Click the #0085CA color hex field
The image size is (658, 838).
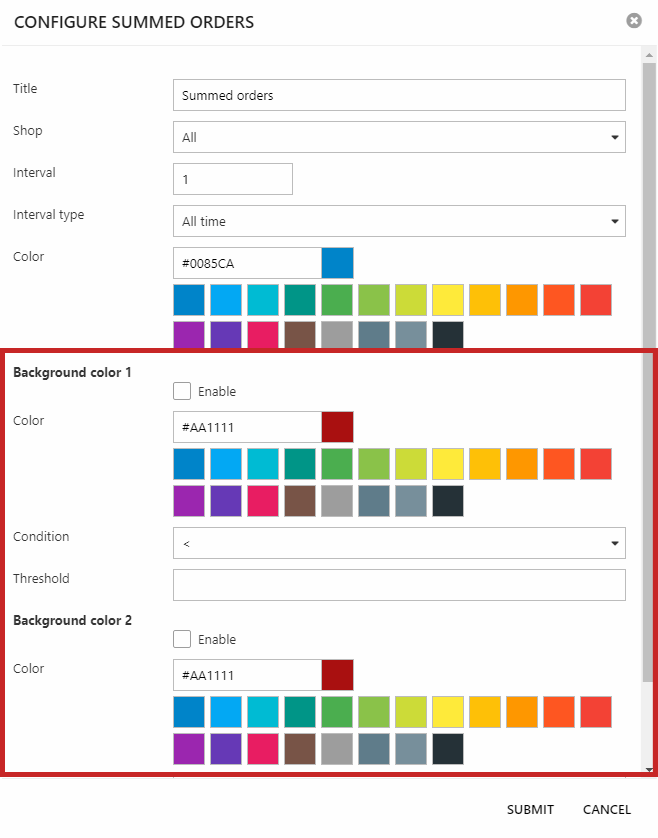click(x=247, y=263)
